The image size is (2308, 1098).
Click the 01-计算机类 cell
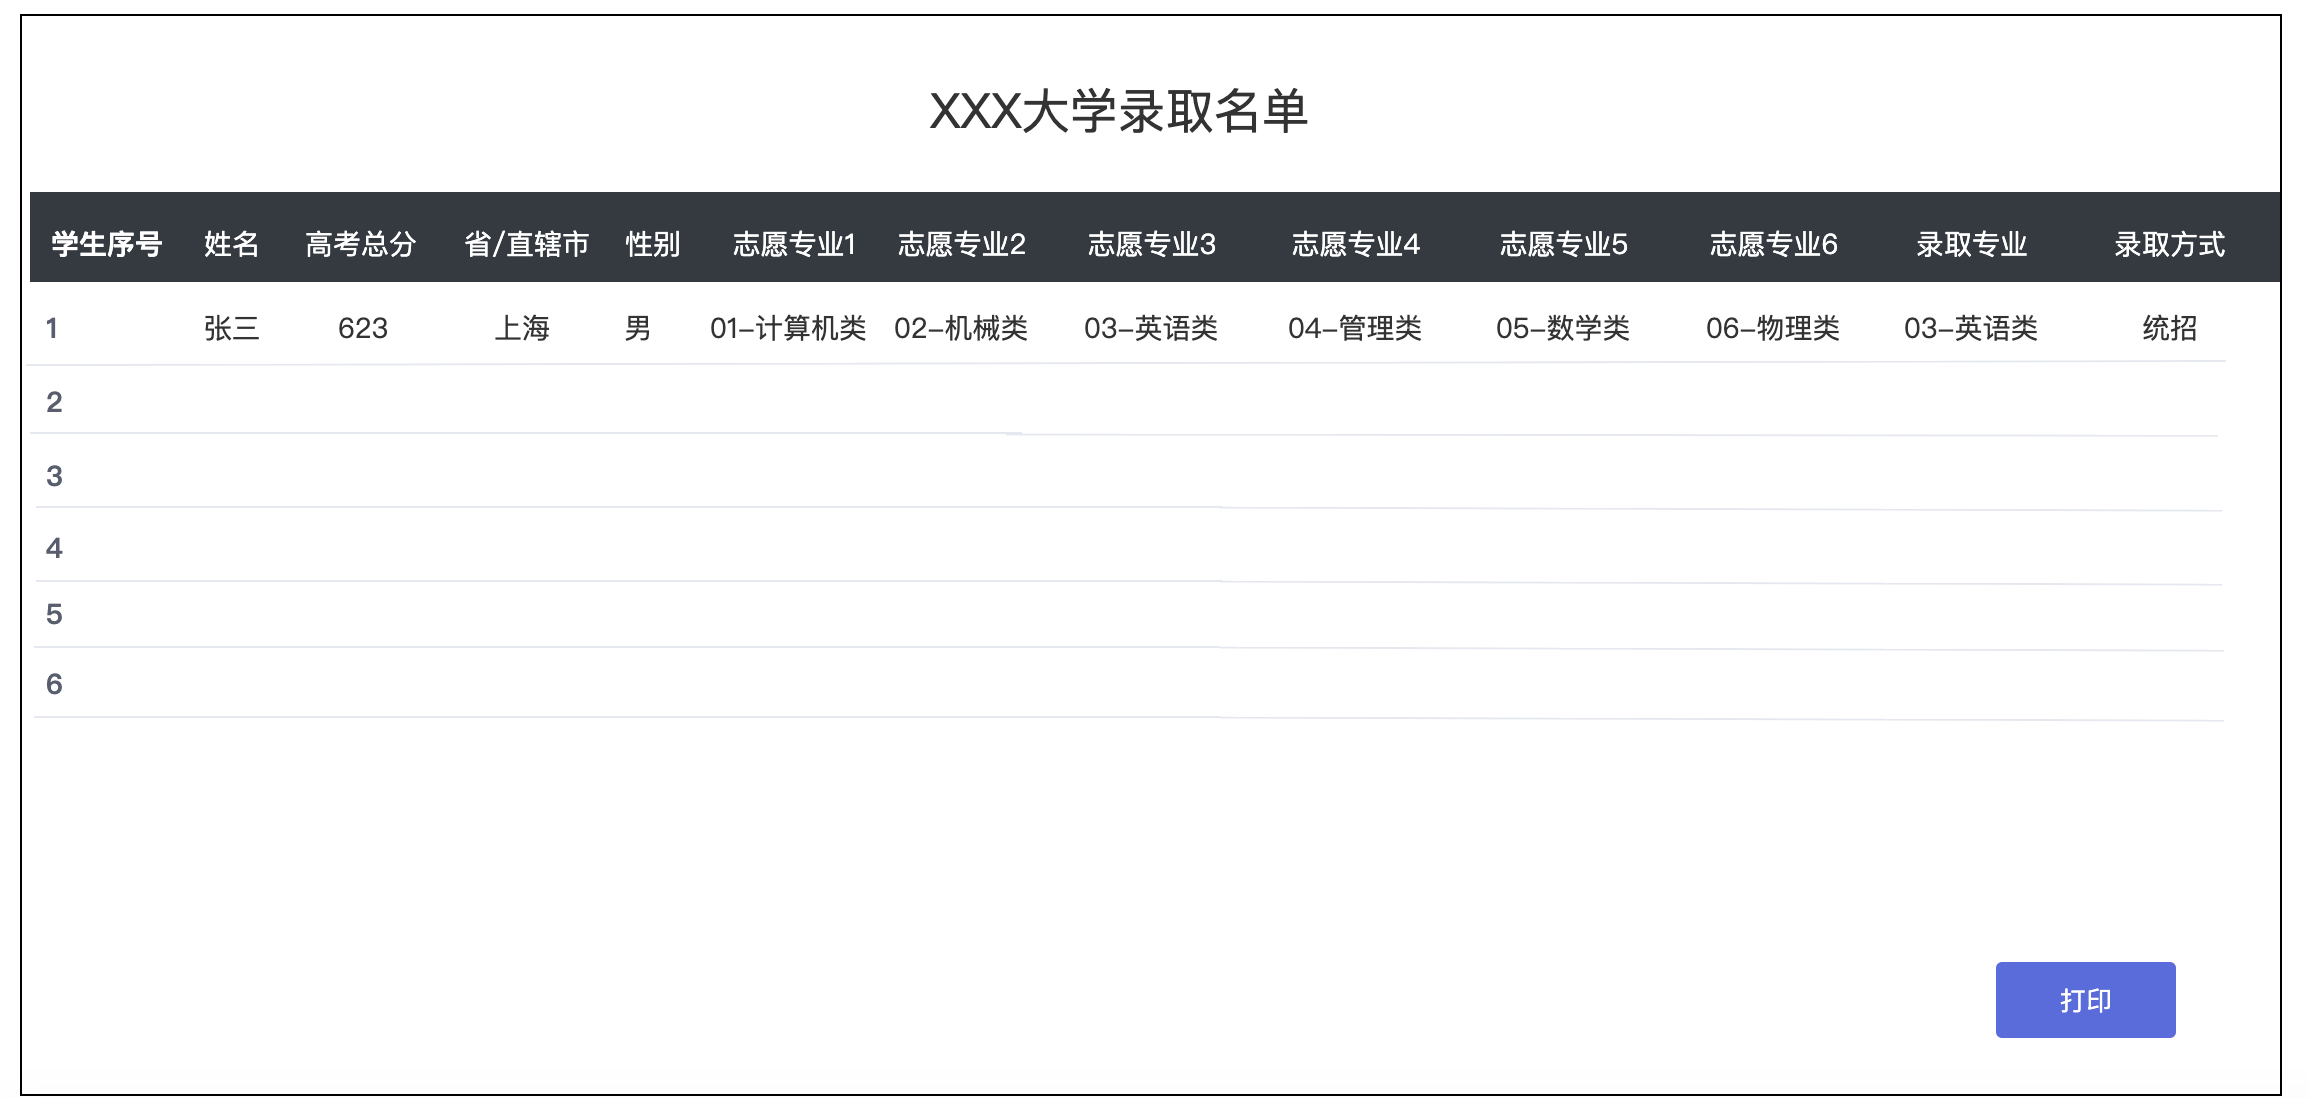click(788, 328)
